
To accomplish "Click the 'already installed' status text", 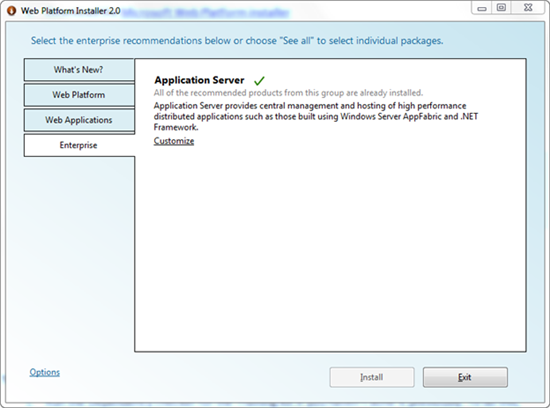I will (288, 93).
